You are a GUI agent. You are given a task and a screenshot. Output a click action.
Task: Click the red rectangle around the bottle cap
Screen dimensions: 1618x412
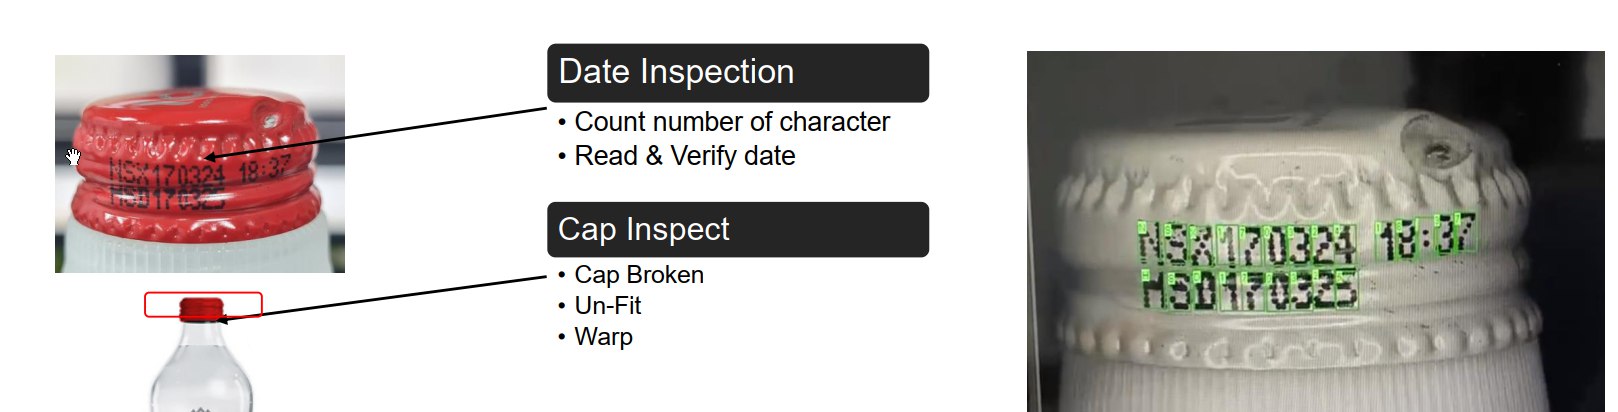tap(203, 305)
